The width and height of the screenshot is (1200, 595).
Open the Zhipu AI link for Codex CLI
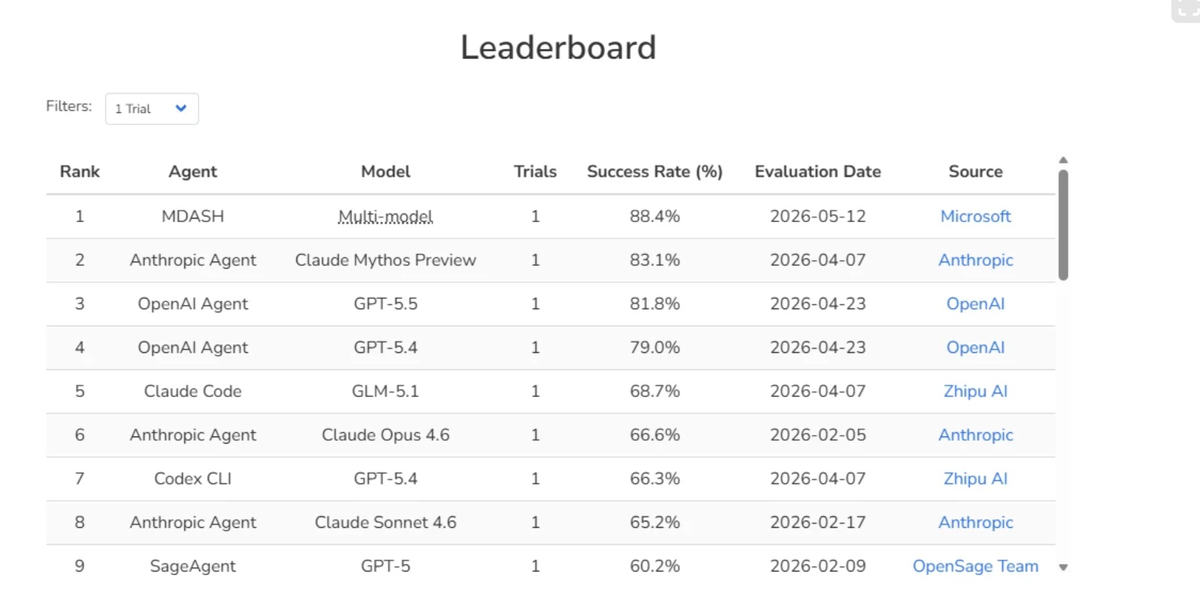[x=976, y=479]
